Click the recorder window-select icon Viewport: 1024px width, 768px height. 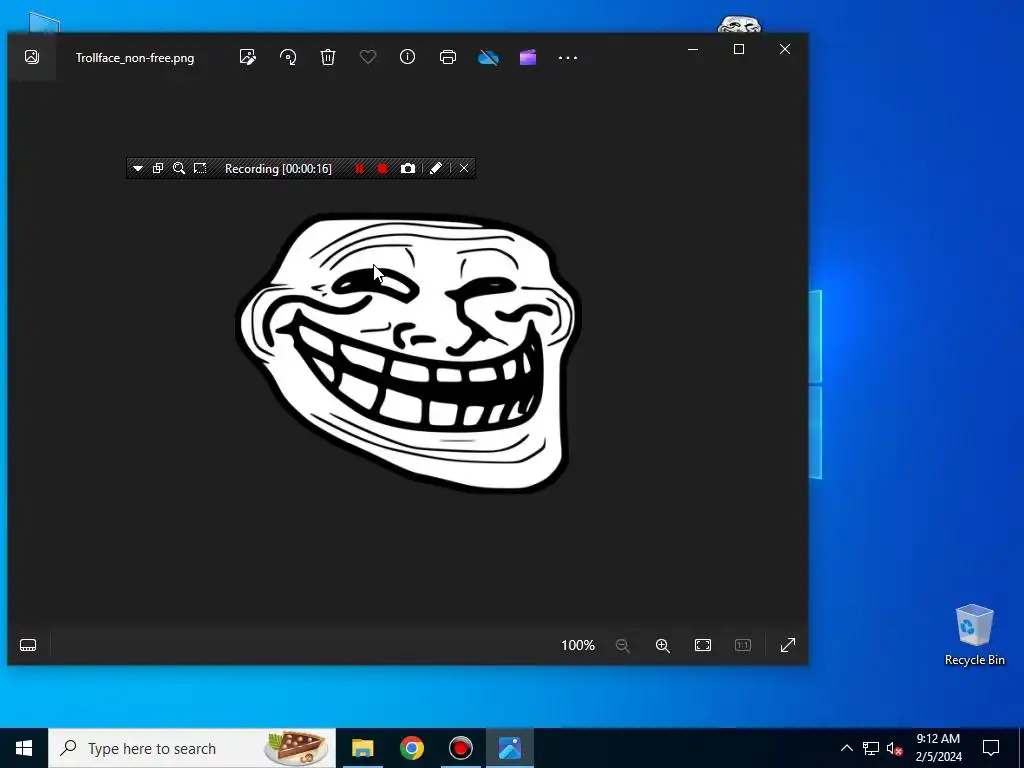point(157,168)
